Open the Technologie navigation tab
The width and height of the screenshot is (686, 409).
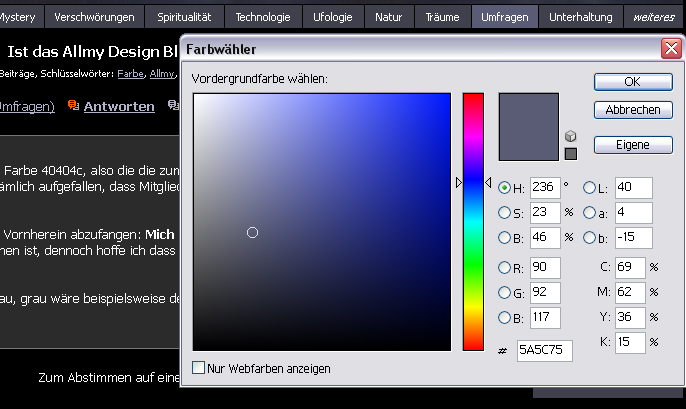(x=263, y=17)
